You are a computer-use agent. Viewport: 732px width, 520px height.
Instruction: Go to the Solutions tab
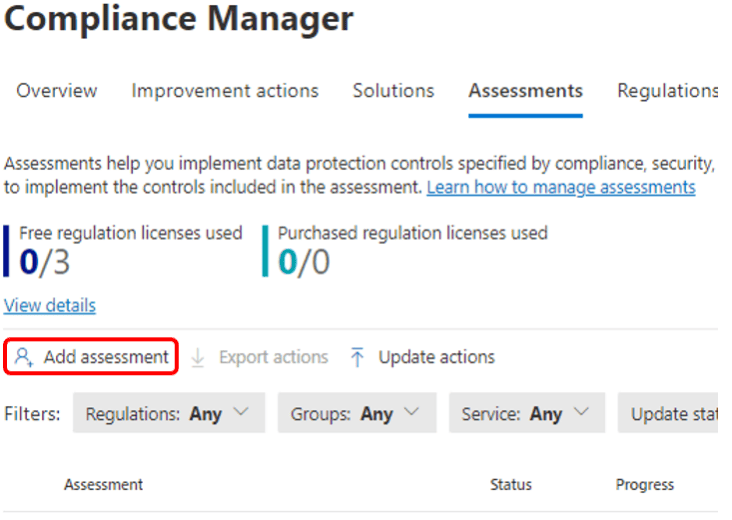point(394,91)
